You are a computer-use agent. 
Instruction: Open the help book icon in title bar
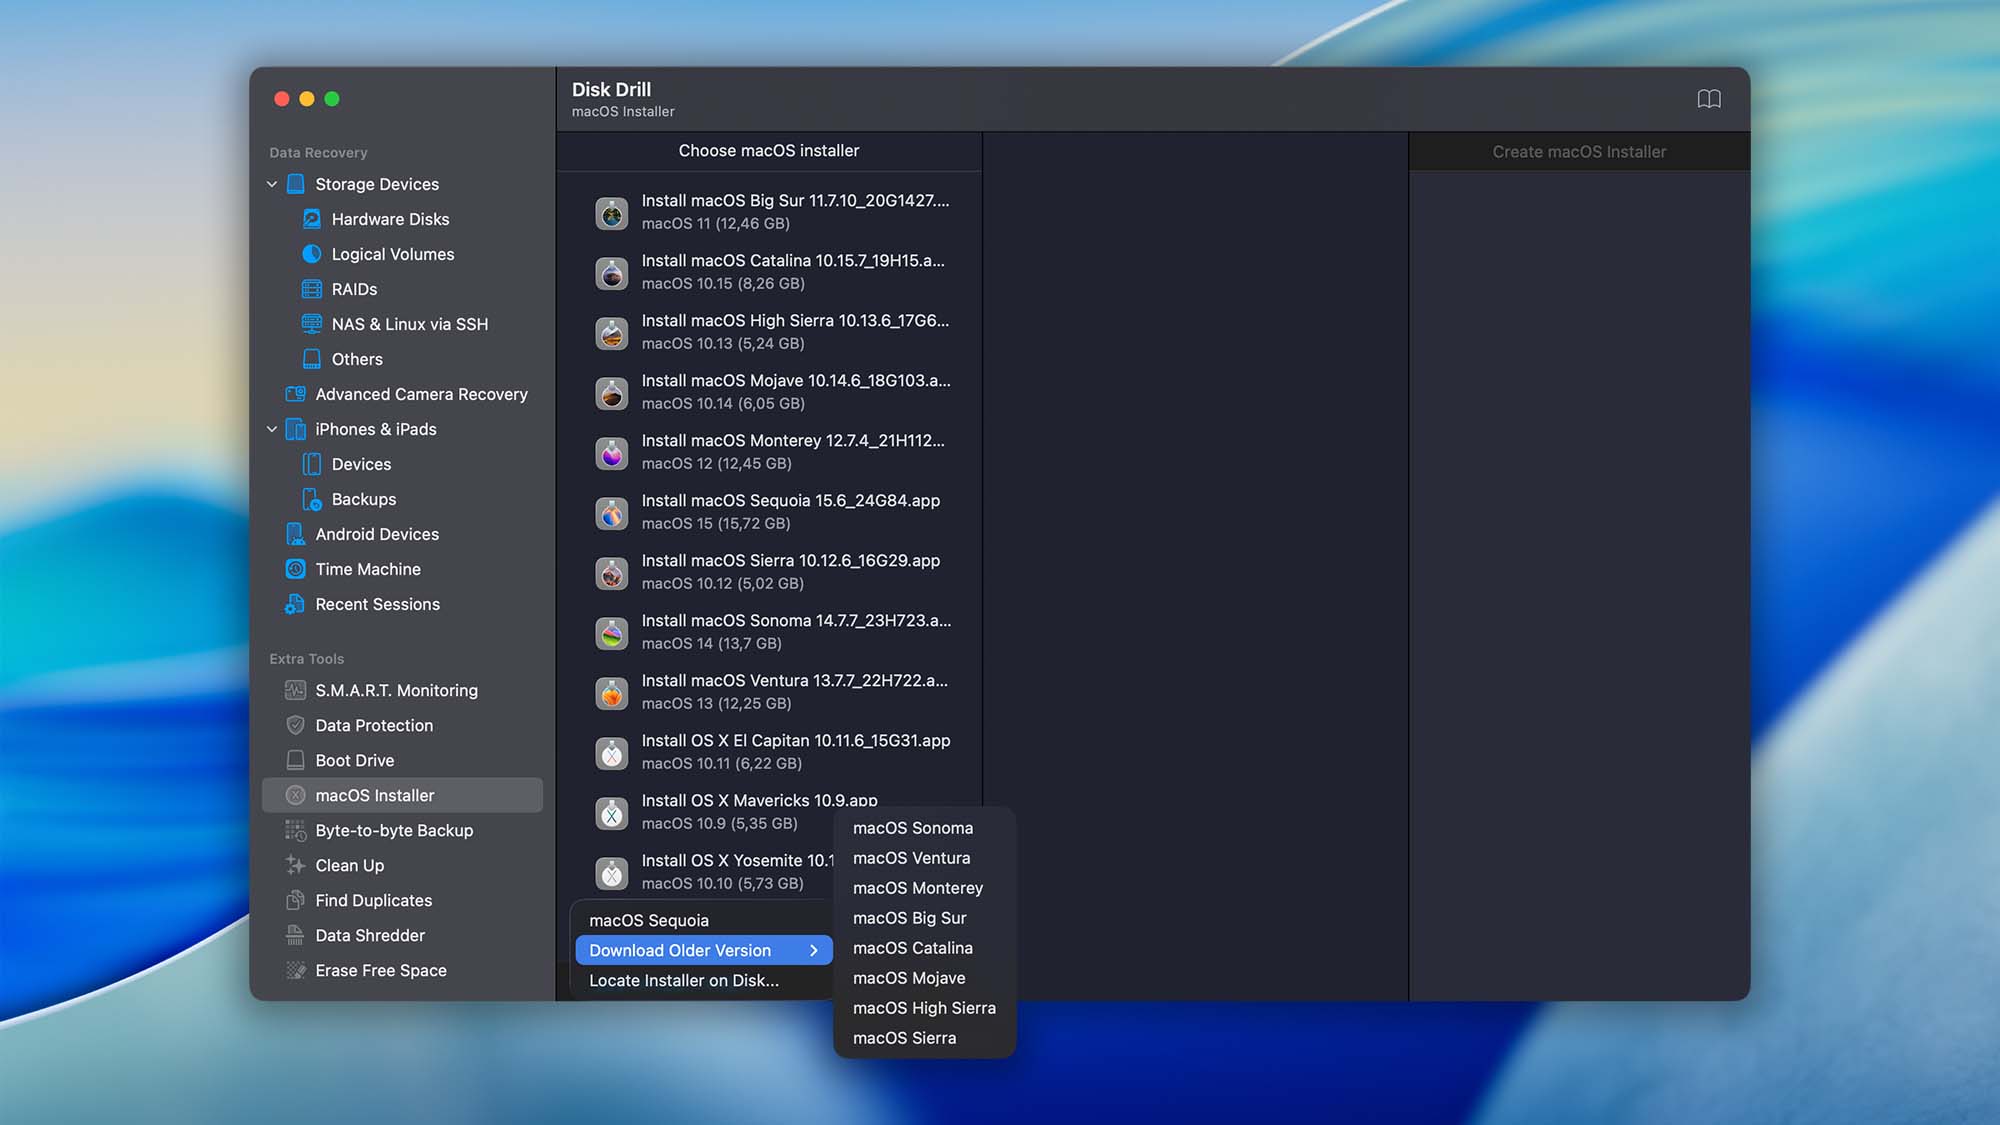click(x=1709, y=99)
